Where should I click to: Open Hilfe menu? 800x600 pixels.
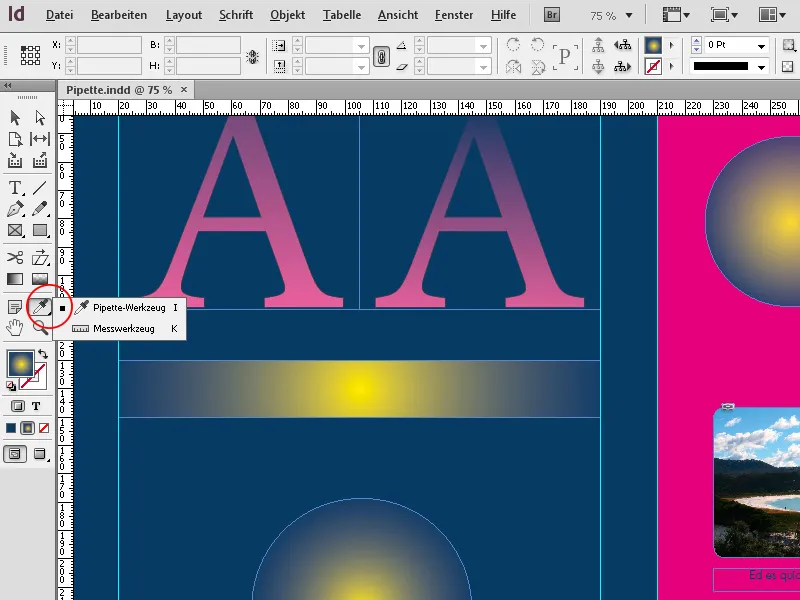click(503, 15)
